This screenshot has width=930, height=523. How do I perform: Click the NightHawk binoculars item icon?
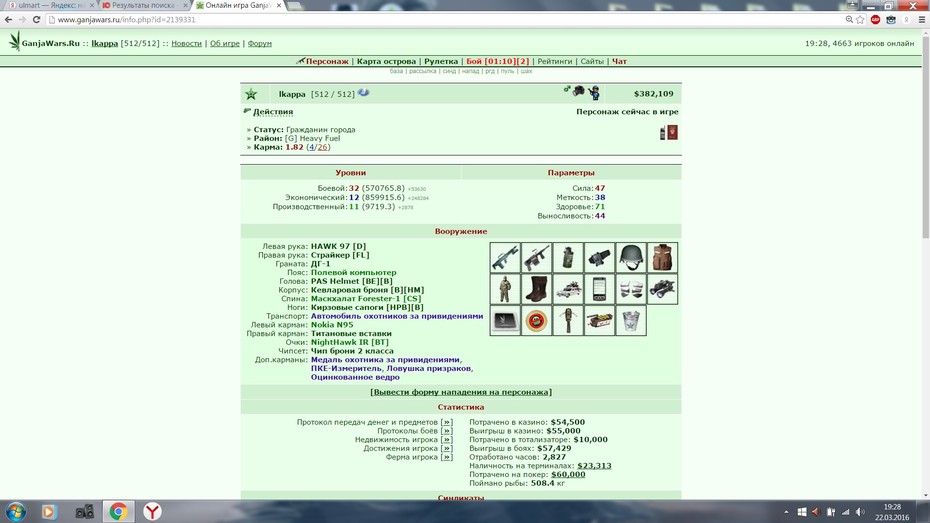662,289
